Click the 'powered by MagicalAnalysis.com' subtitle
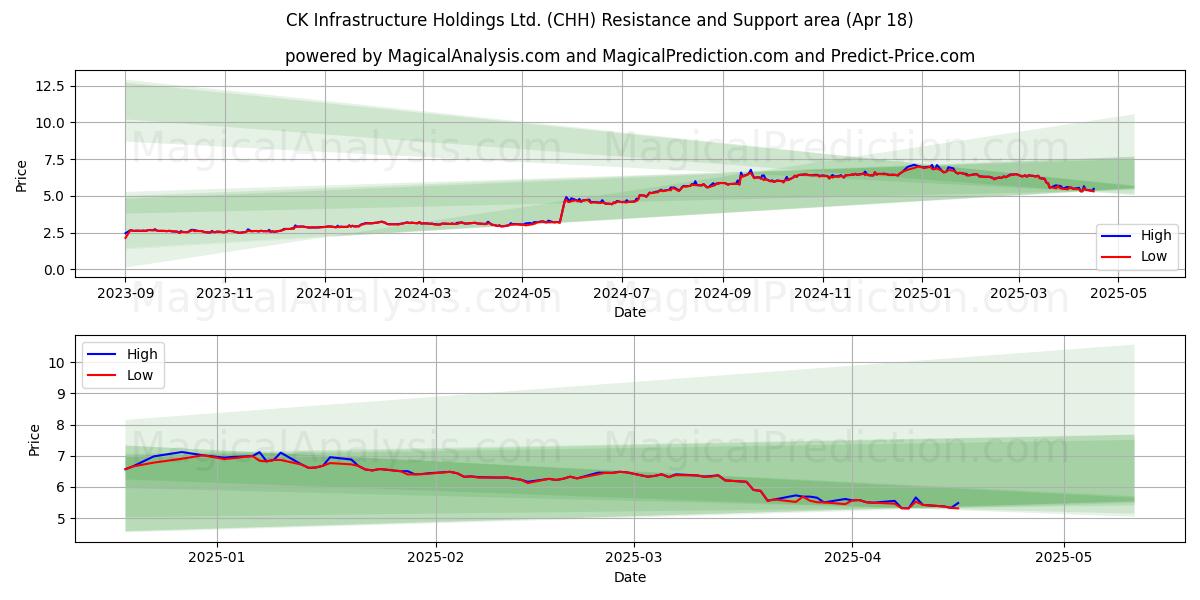 pyautogui.click(x=630, y=56)
